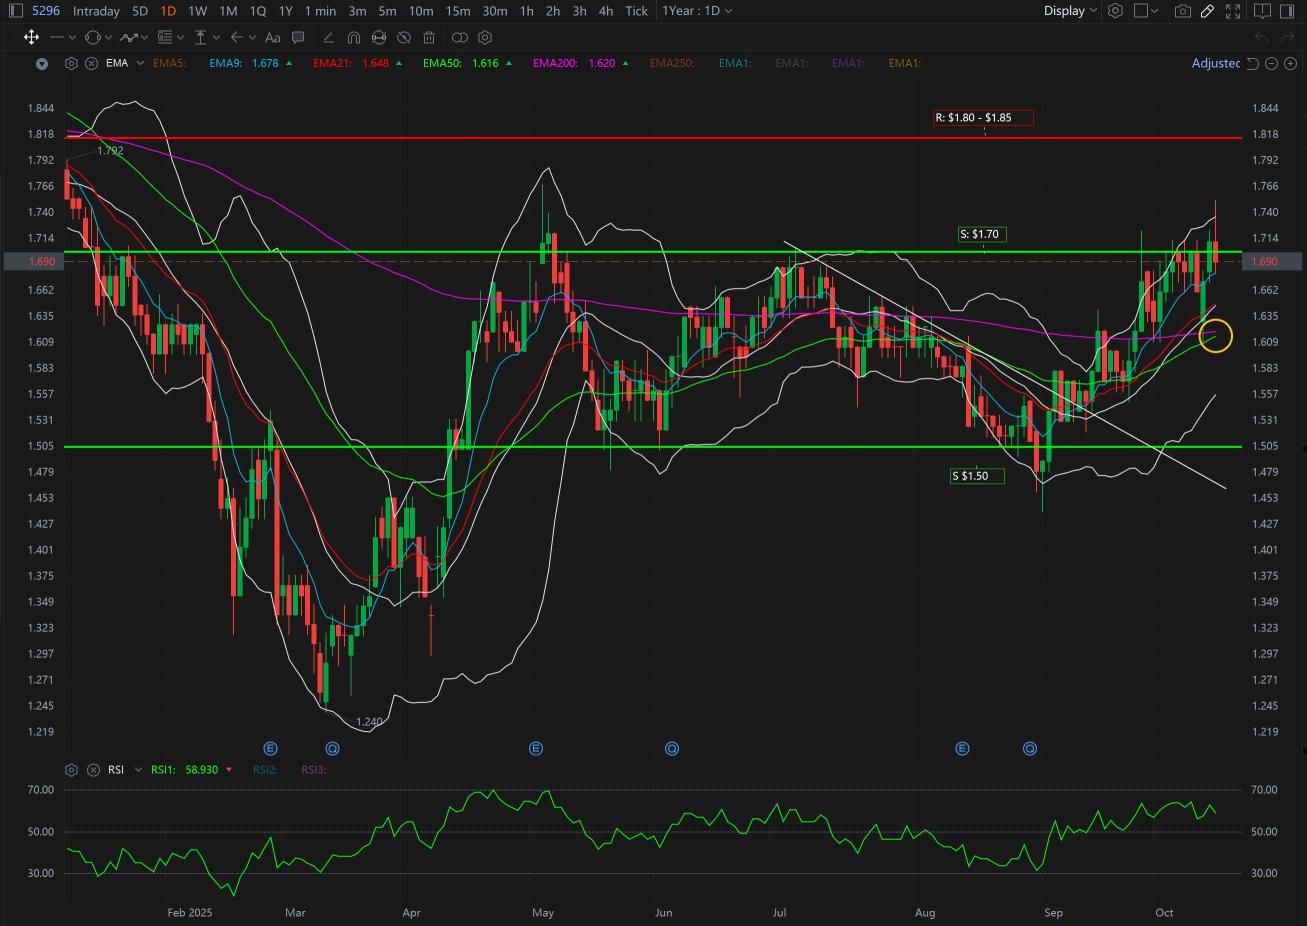Take a chart screenshot with camera icon

coord(1183,11)
